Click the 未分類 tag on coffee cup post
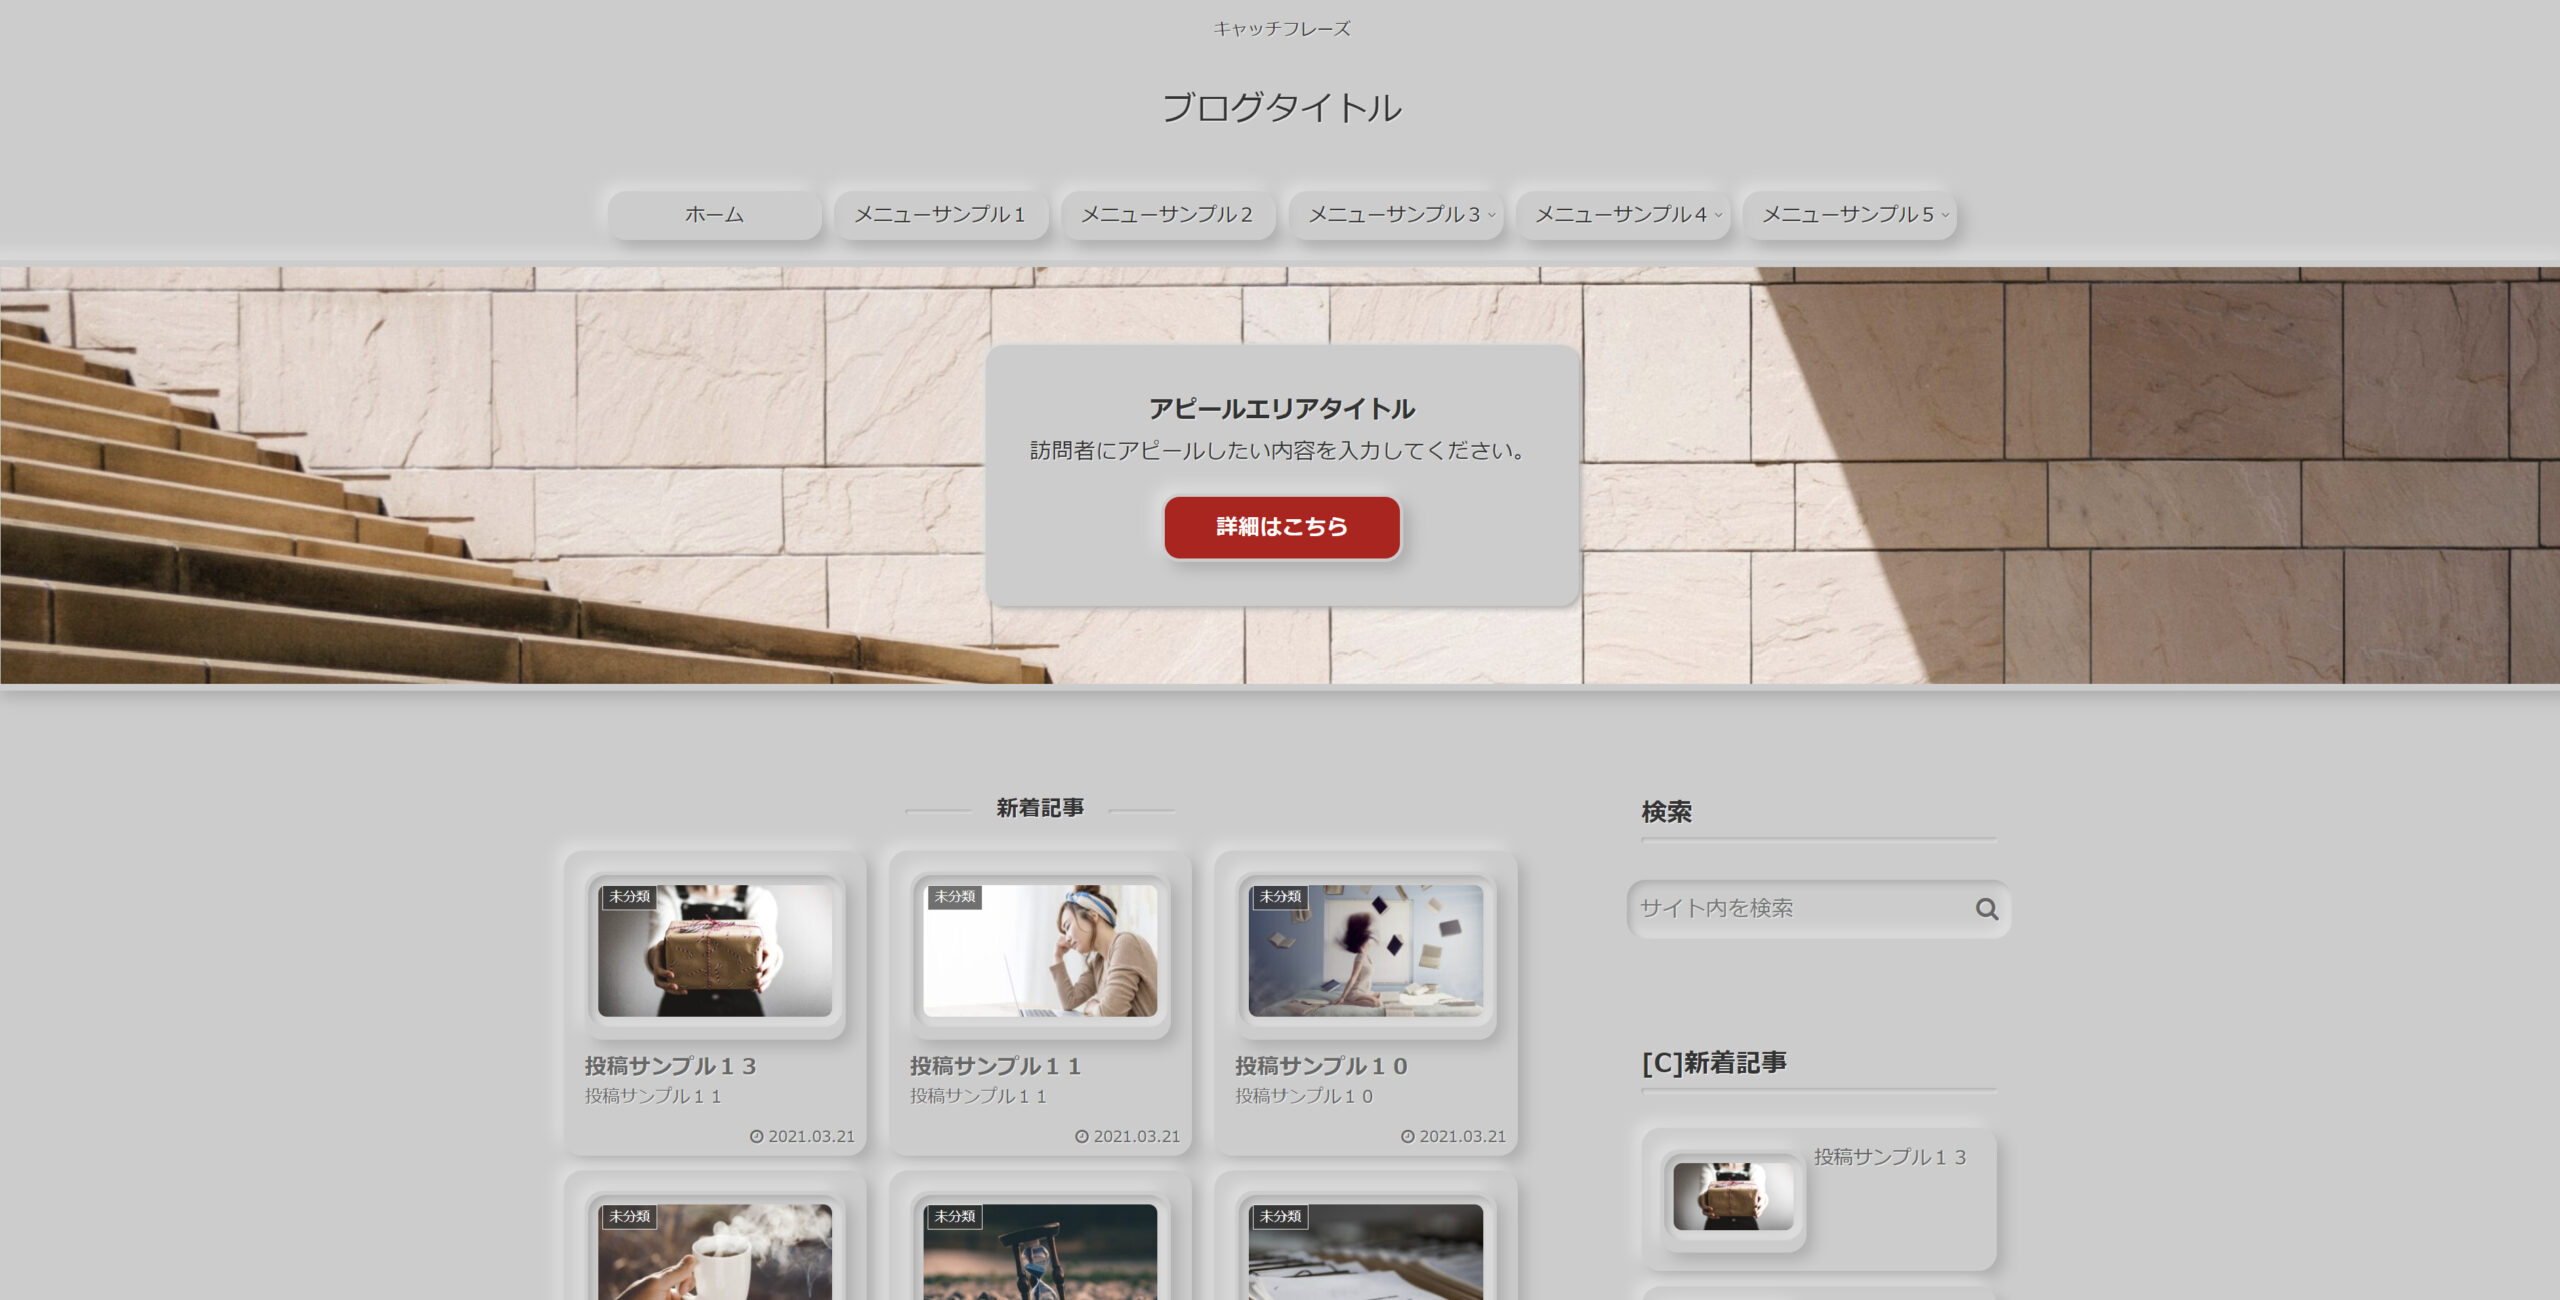The height and width of the screenshot is (1300, 2560). click(629, 1216)
